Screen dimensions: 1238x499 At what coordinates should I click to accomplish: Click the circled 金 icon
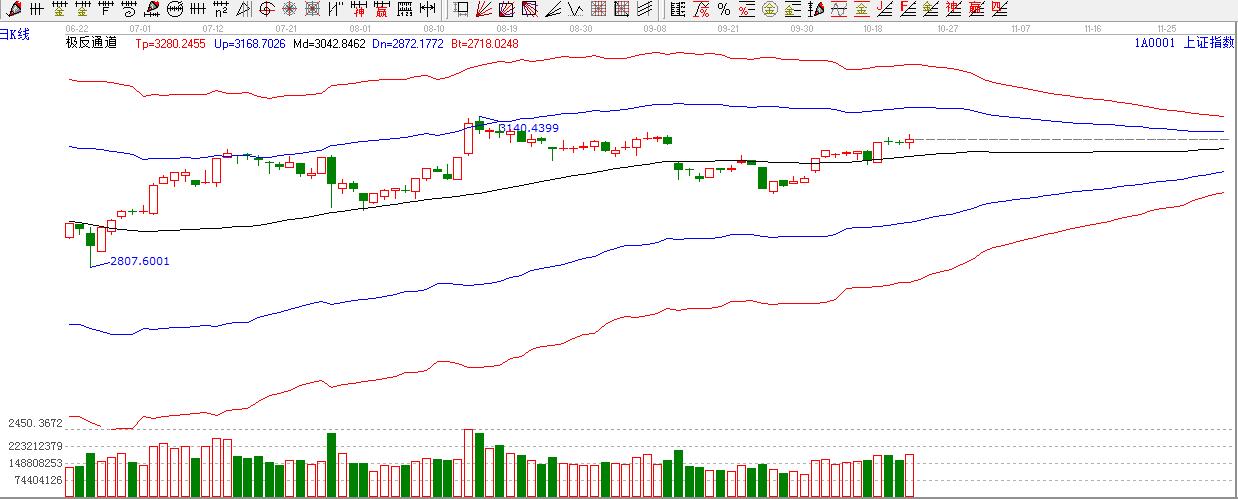(x=769, y=9)
